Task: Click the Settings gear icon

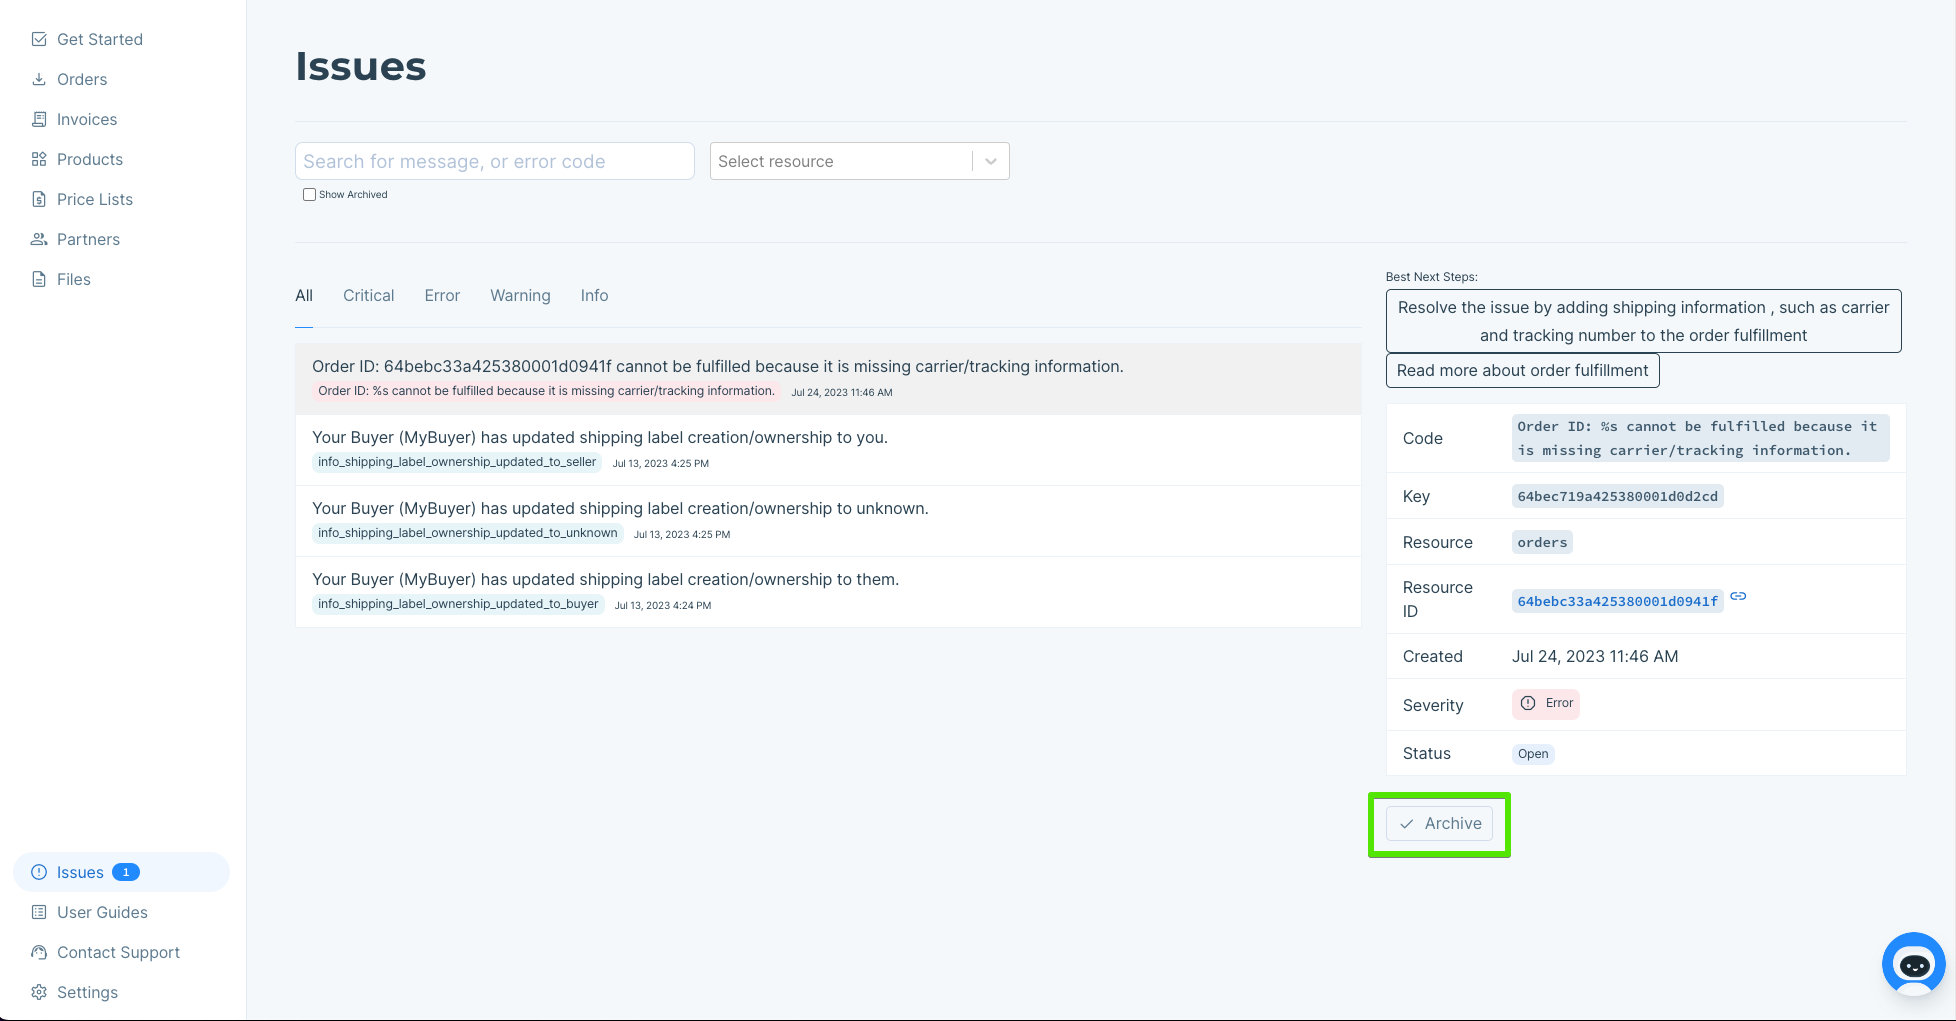Action: pyautogui.click(x=39, y=992)
